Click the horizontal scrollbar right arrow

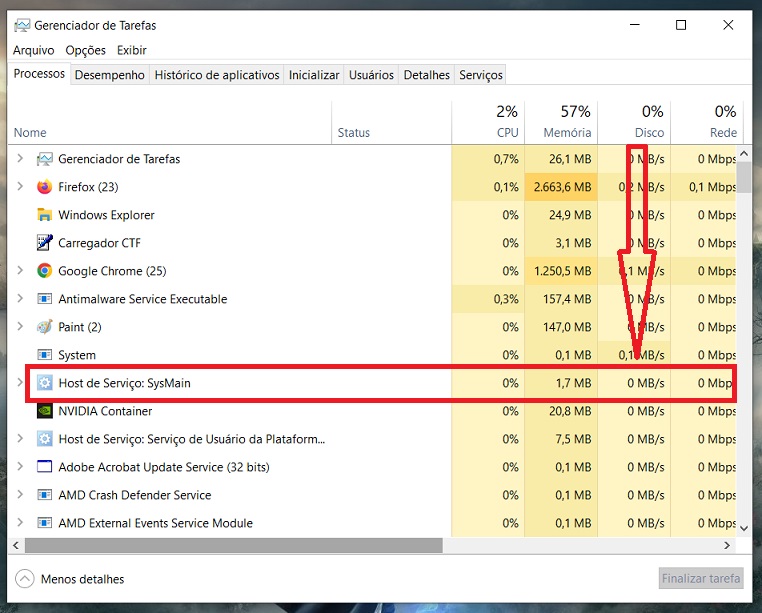click(727, 545)
